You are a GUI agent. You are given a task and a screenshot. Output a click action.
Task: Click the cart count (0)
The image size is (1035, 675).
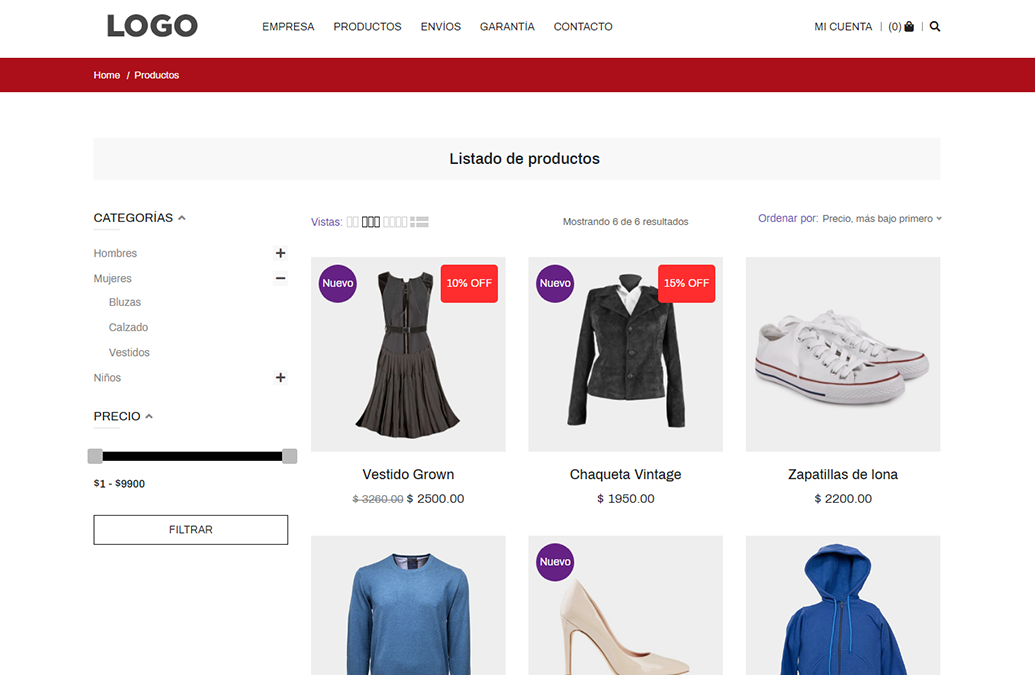(894, 26)
